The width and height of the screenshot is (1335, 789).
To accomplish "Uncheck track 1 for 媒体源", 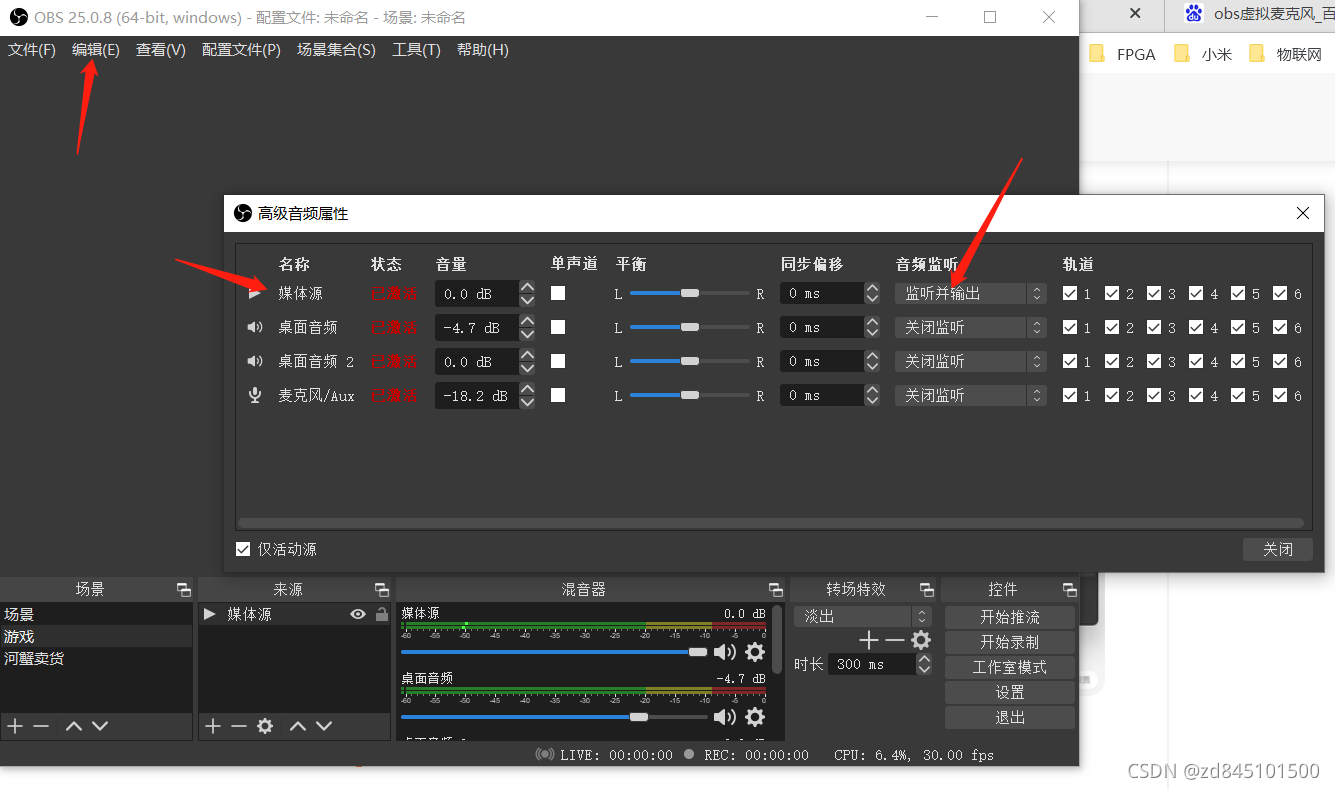I will 1070,293.
